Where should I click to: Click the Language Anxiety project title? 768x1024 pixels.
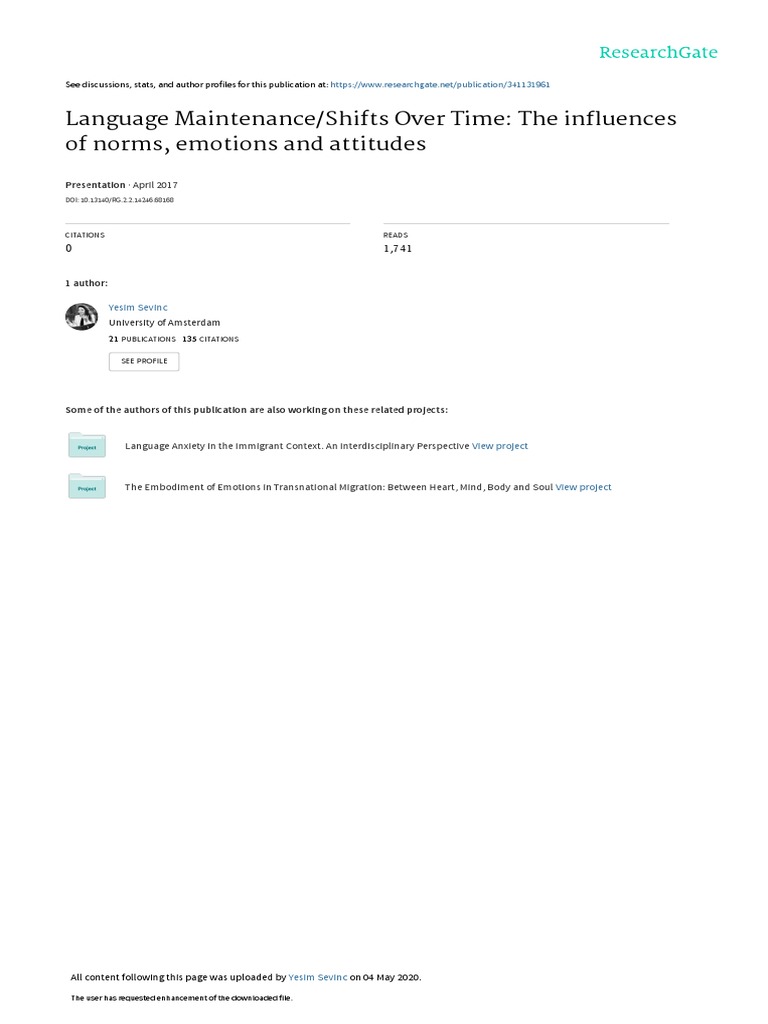click(x=296, y=446)
